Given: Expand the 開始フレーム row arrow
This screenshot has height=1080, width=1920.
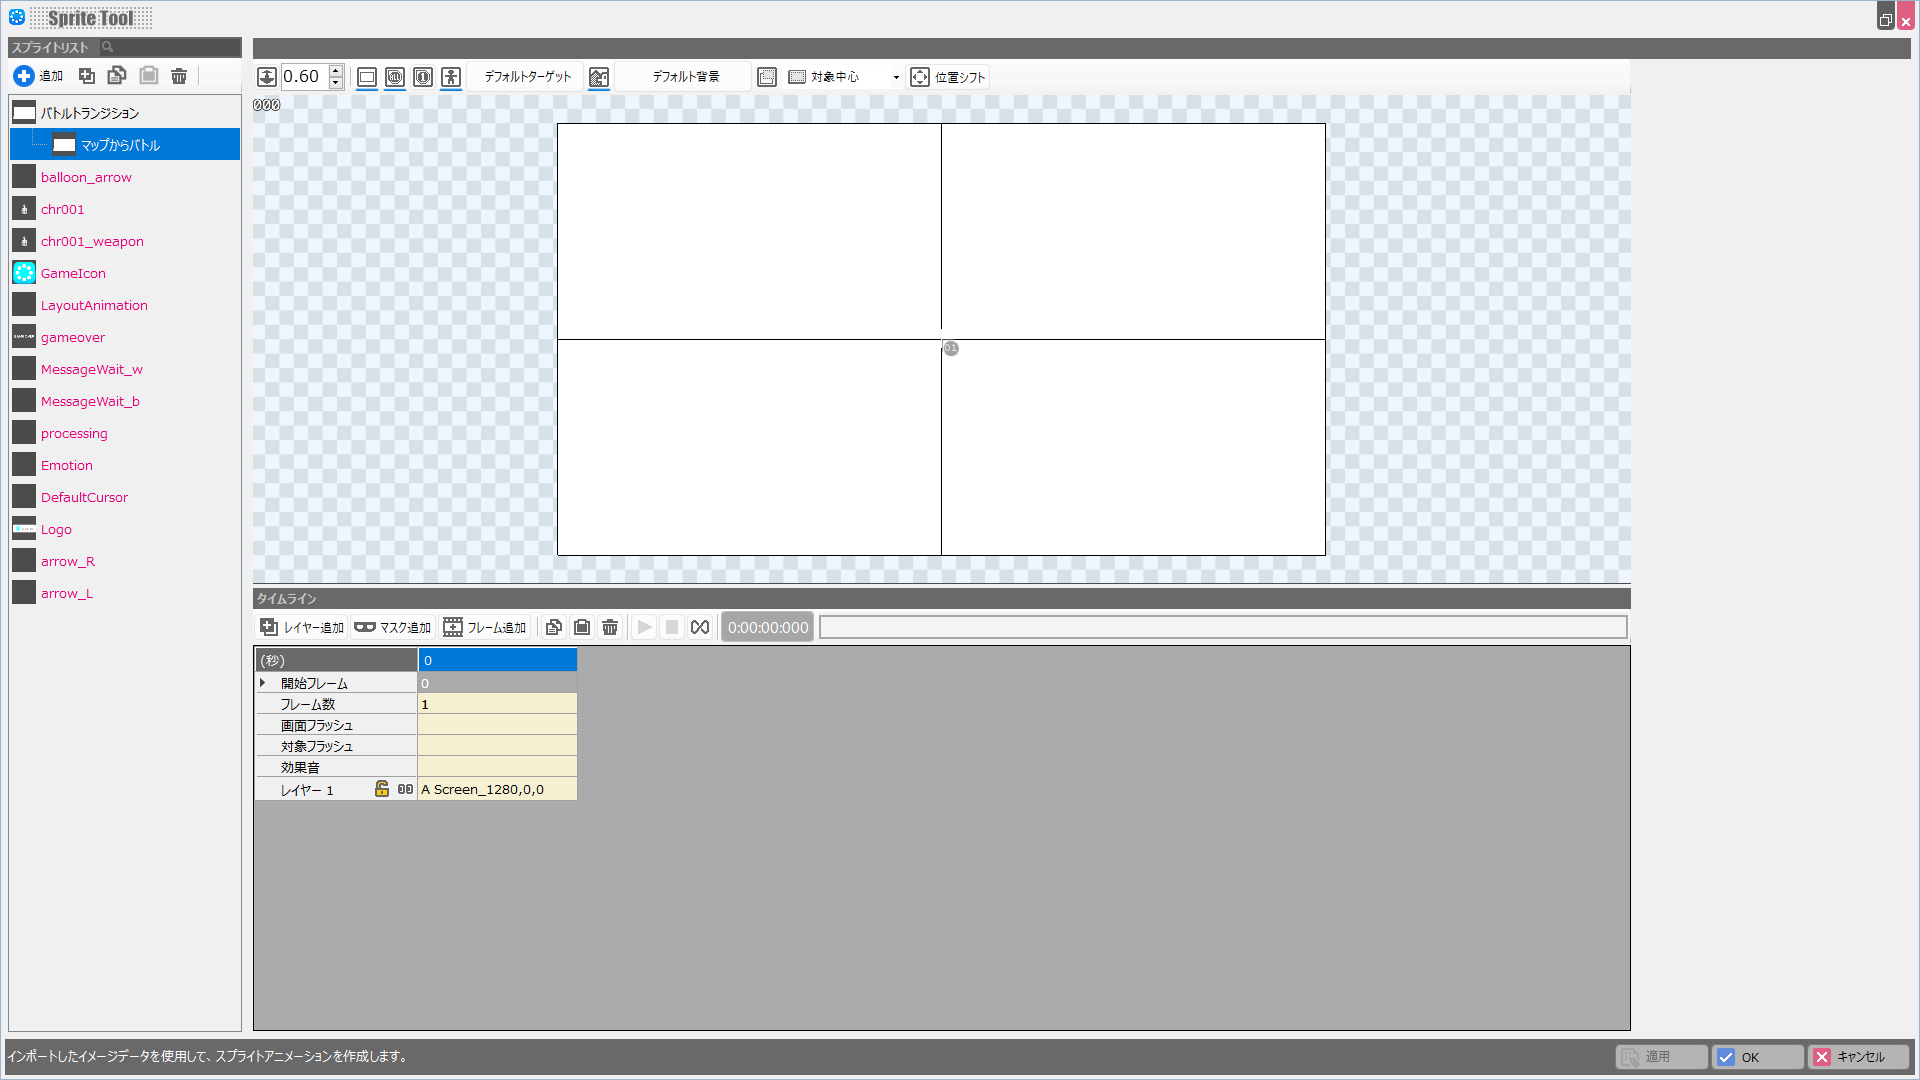Looking at the screenshot, I should pyautogui.click(x=263, y=683).
